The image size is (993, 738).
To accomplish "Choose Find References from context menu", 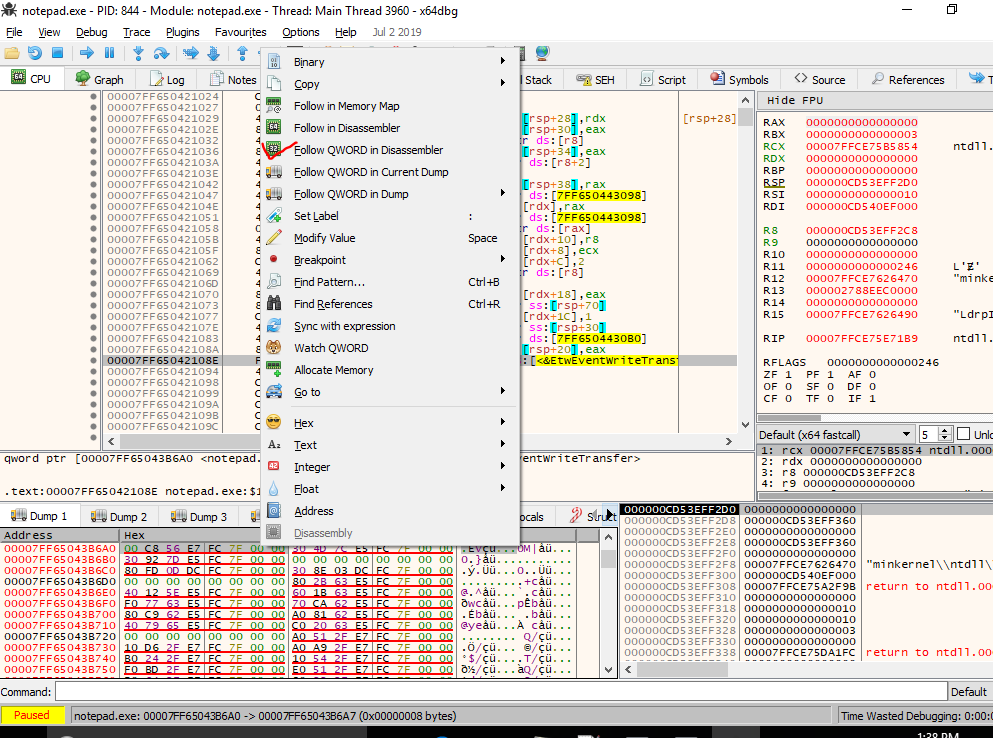I will (333, 304).
